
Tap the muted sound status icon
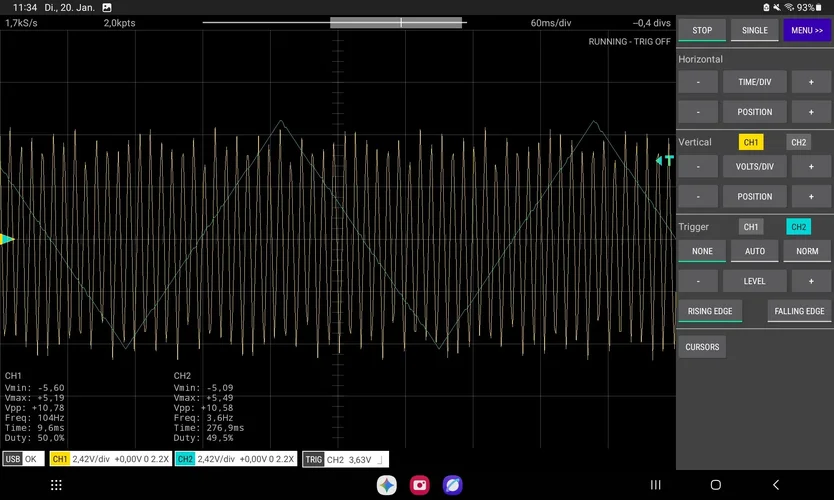pyautogui.click(x=777, y=7)
